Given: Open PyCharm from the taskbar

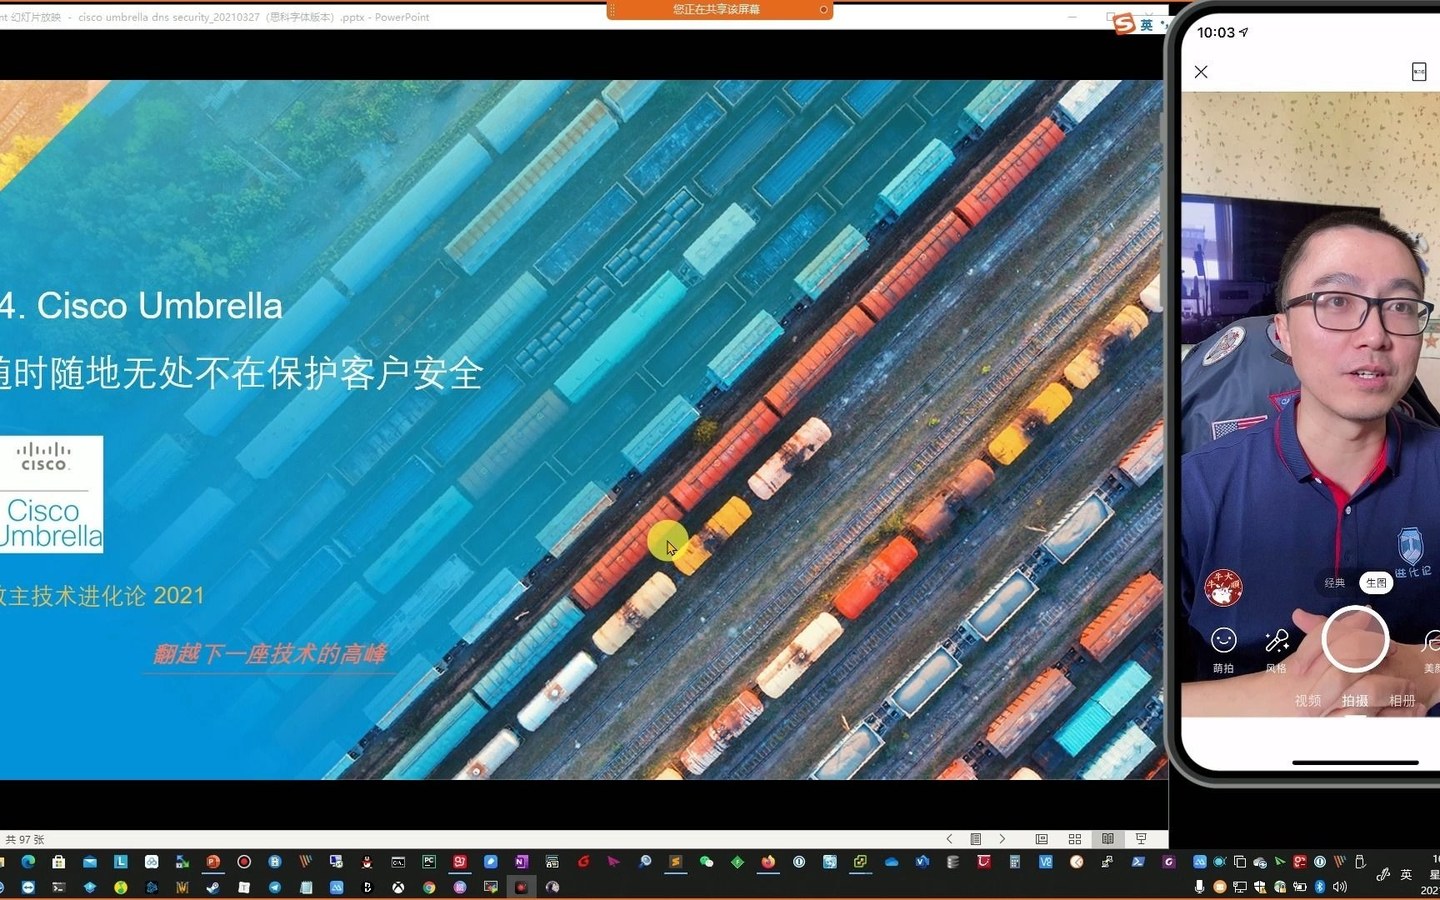Looking at the screenshot, I should [x=429, y=861].
